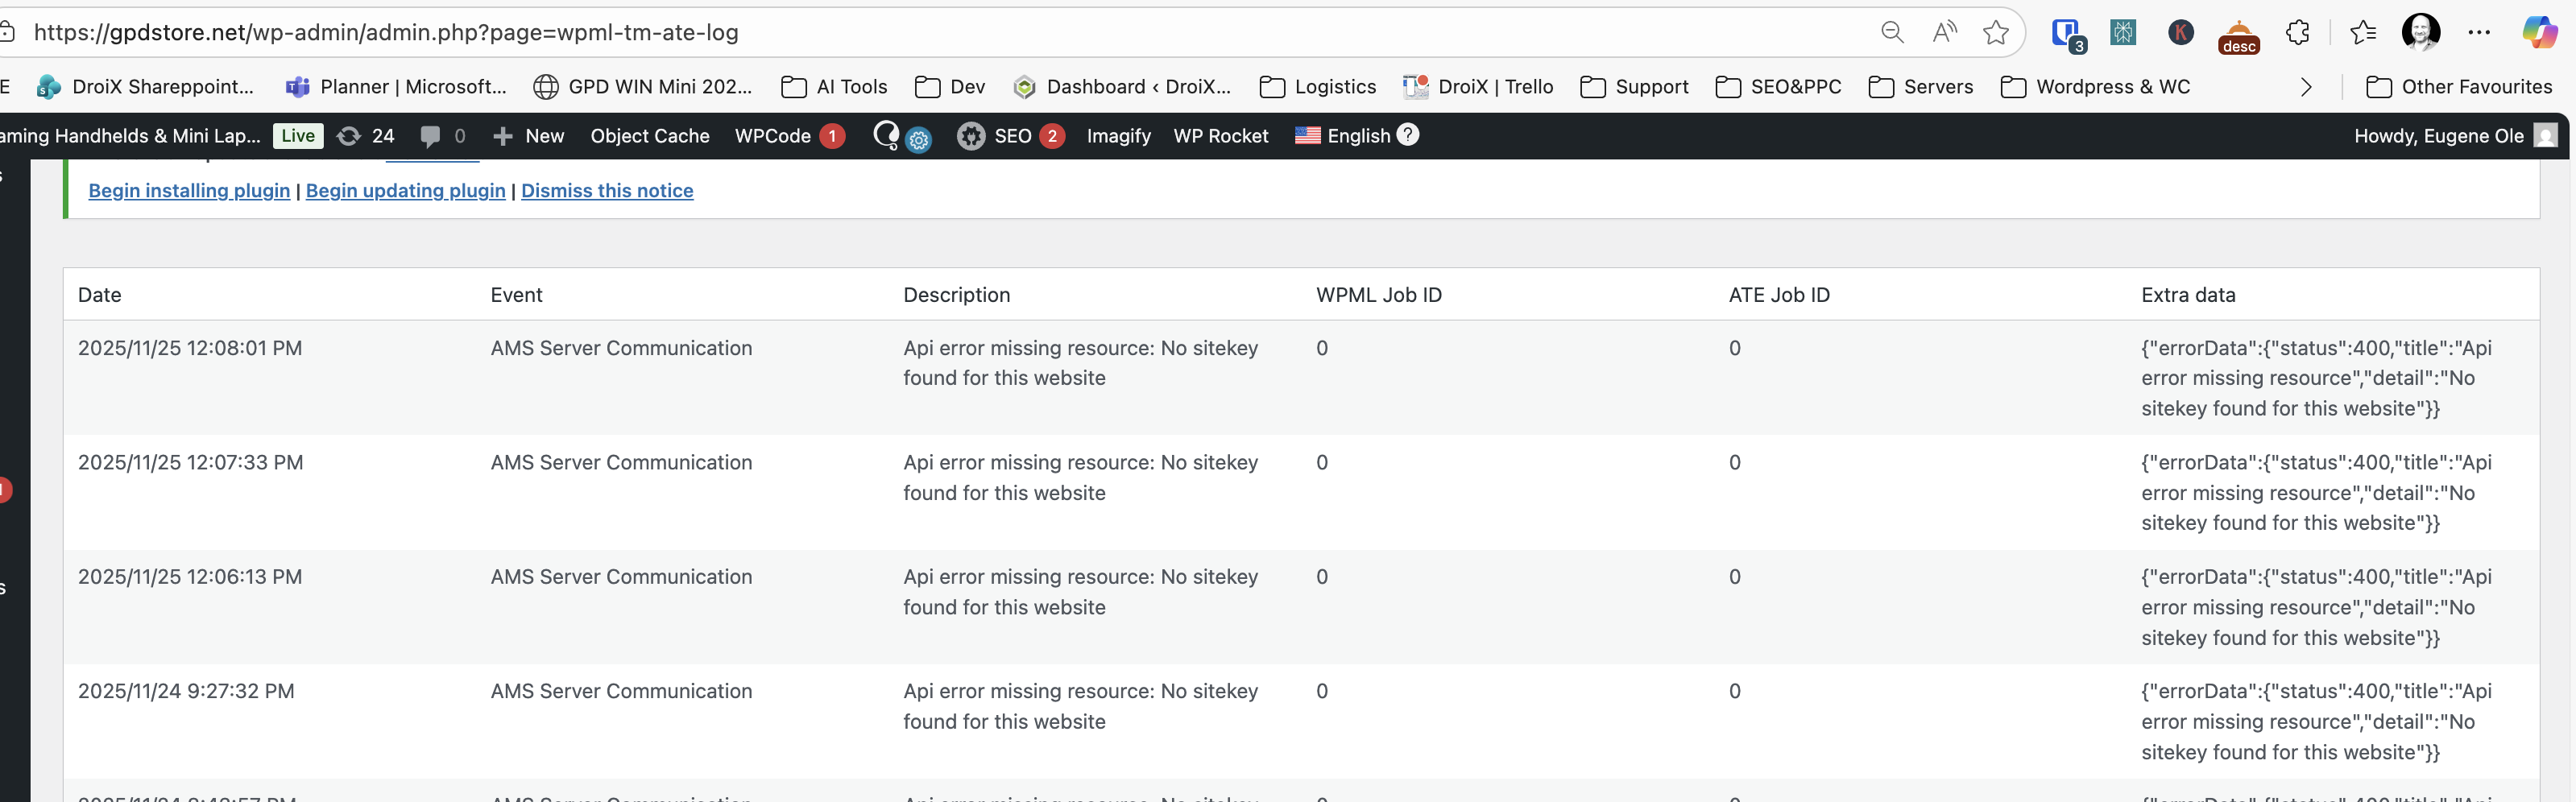Open the WP Rocket admin bar menu
Image resolution: width=2576 pixels, height=802 pixels.
(1220, 136)
